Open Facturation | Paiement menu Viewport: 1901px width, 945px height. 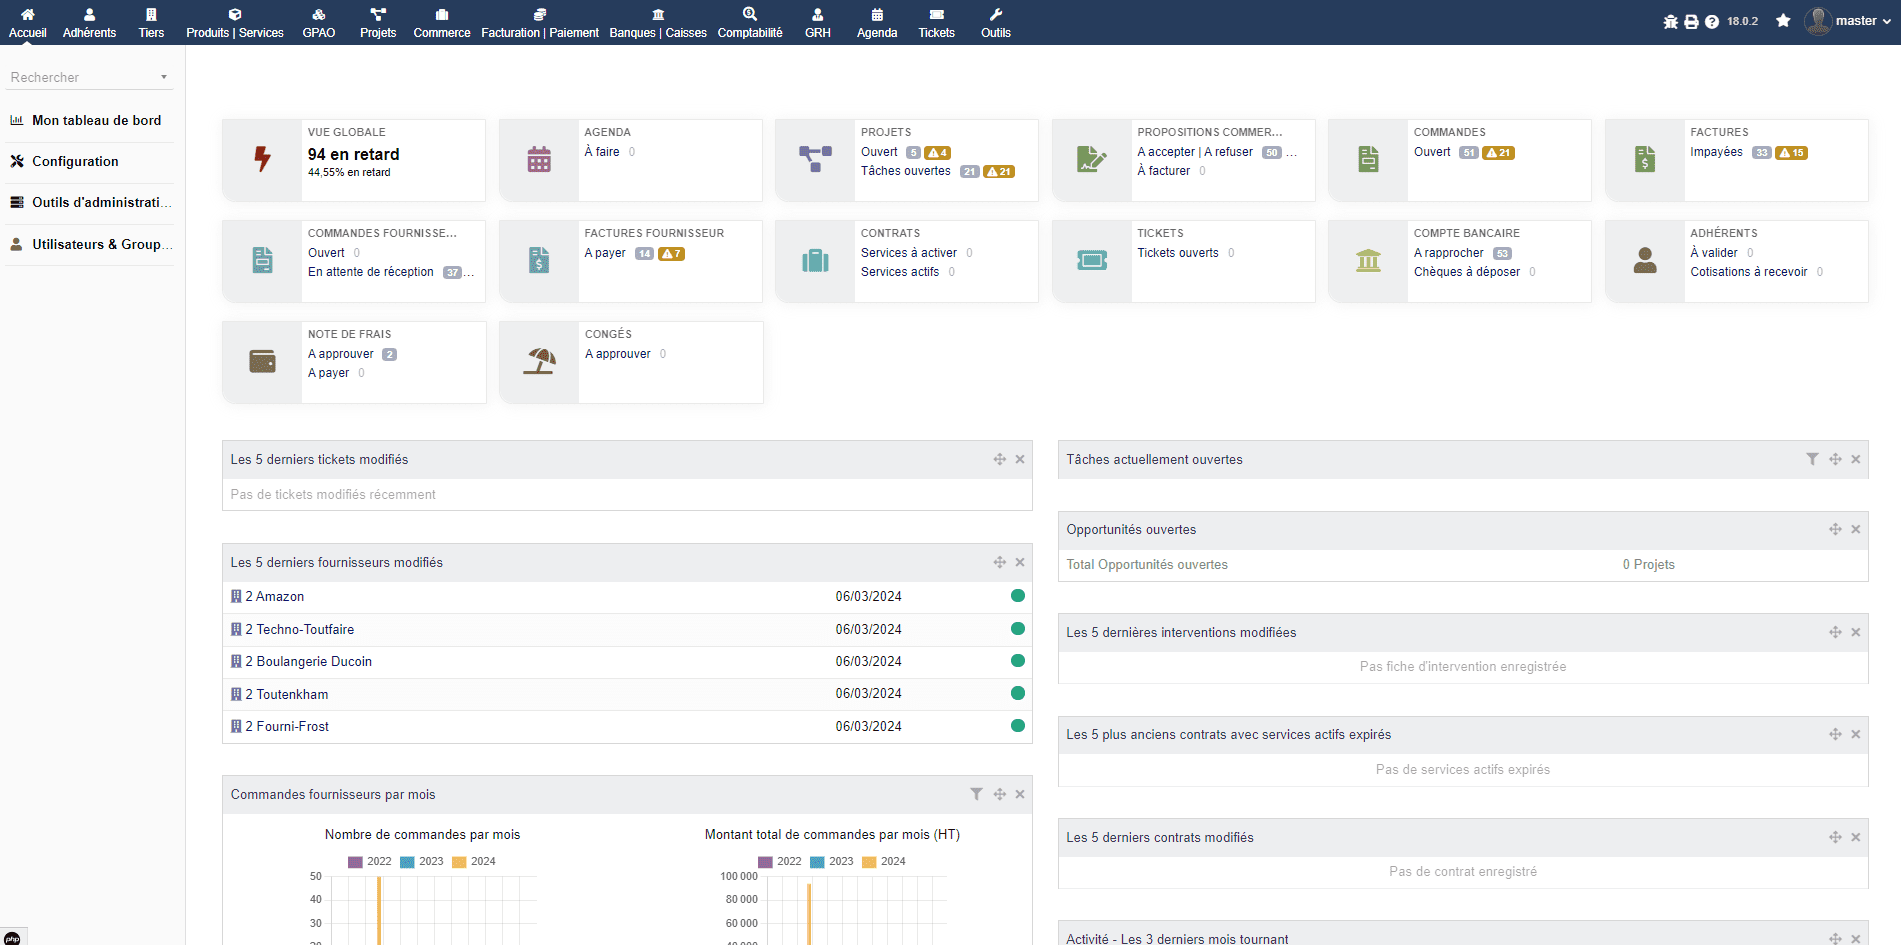pyautogui.click(x=540, y=23)
